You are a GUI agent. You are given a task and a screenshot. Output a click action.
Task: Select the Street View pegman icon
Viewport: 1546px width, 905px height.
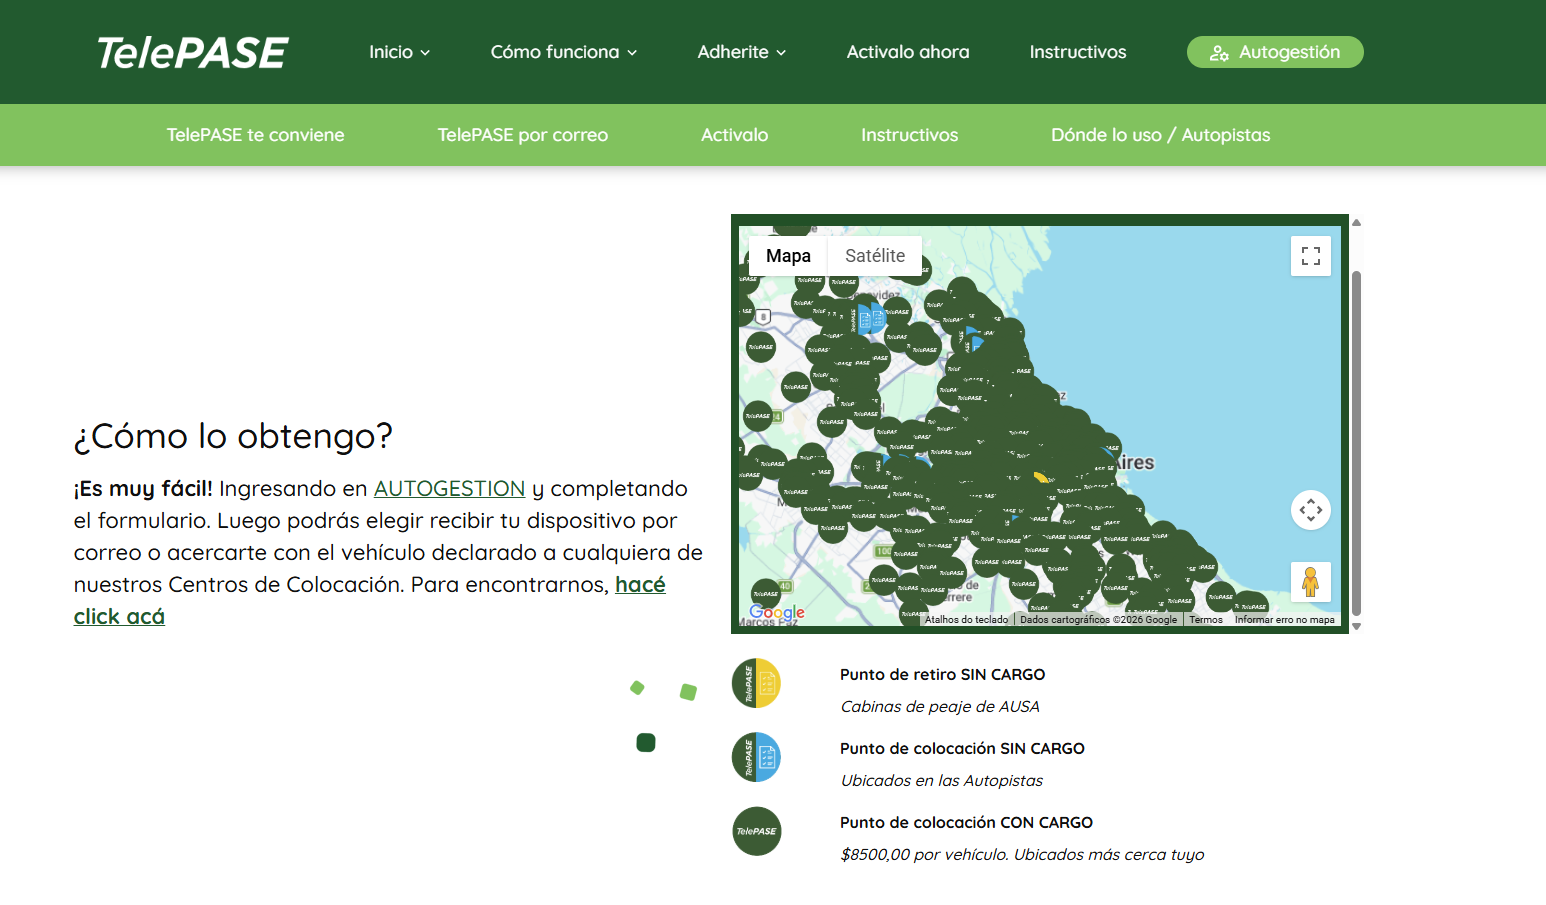point(1311,582)
